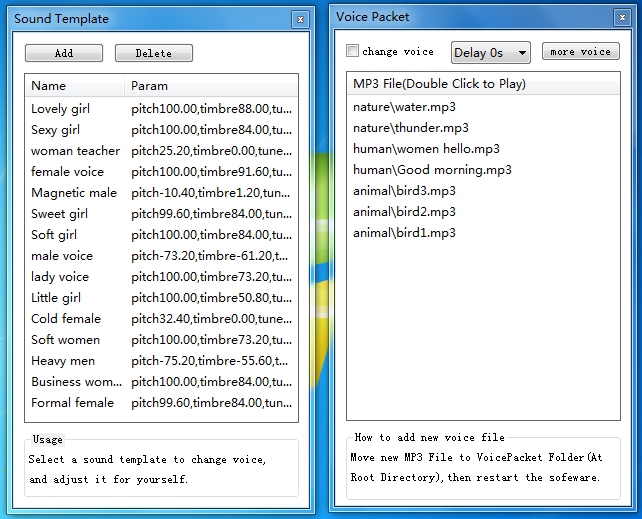The image size is (642, 519).
Task: Select the Sweet girl template
Action: pos(161,214)
